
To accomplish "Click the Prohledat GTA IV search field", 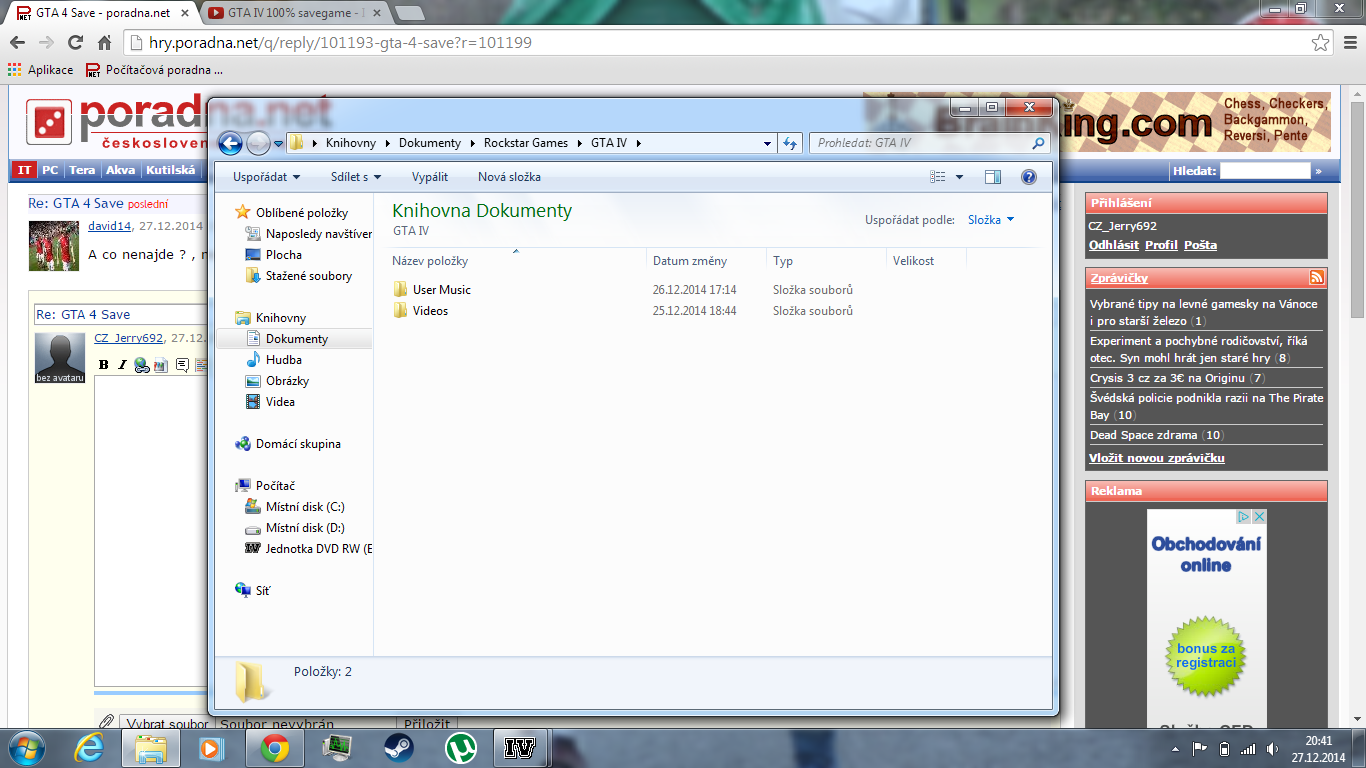I will 920,143.
